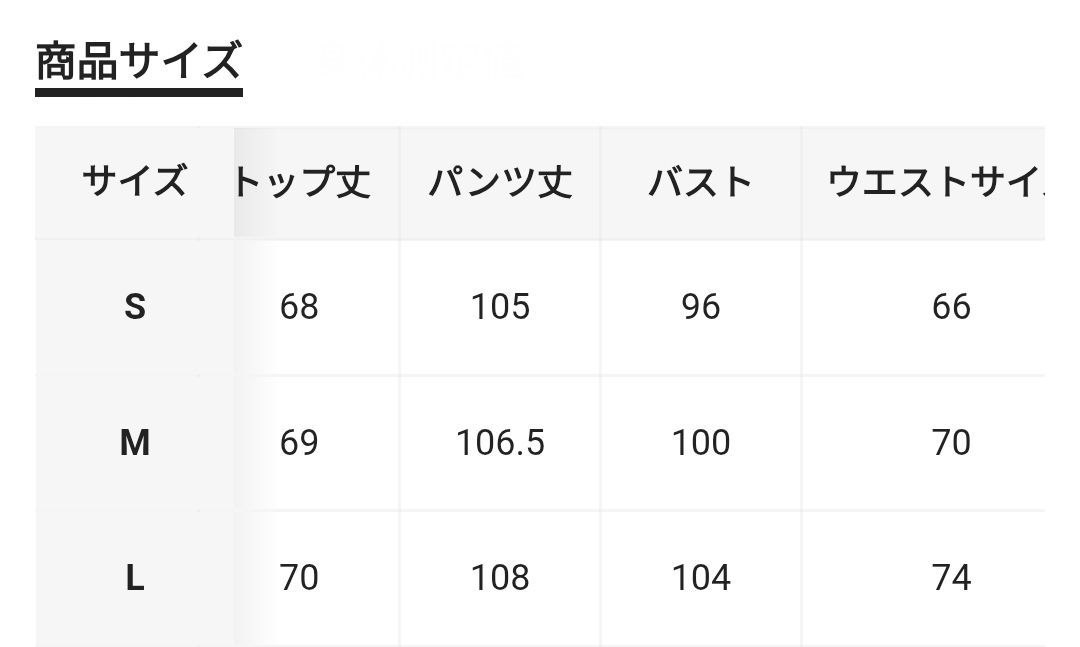Click the サイズ column header
The image size is (1080, 647).
pyautogui.click(x=134, y=182)
